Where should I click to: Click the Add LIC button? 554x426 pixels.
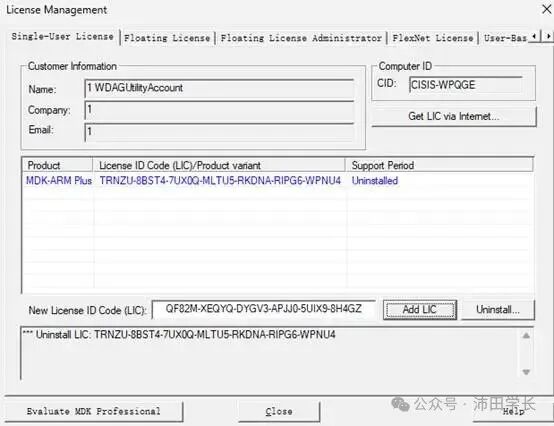click(x=420, y=310)
